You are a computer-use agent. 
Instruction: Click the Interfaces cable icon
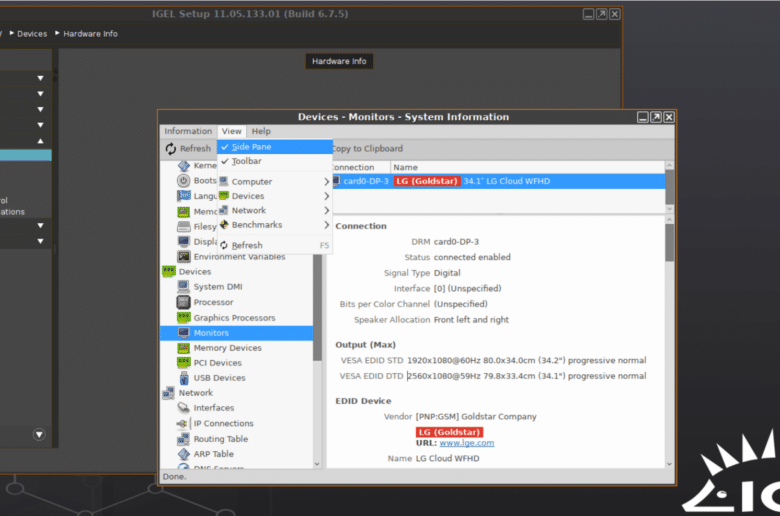coord(184,408)
